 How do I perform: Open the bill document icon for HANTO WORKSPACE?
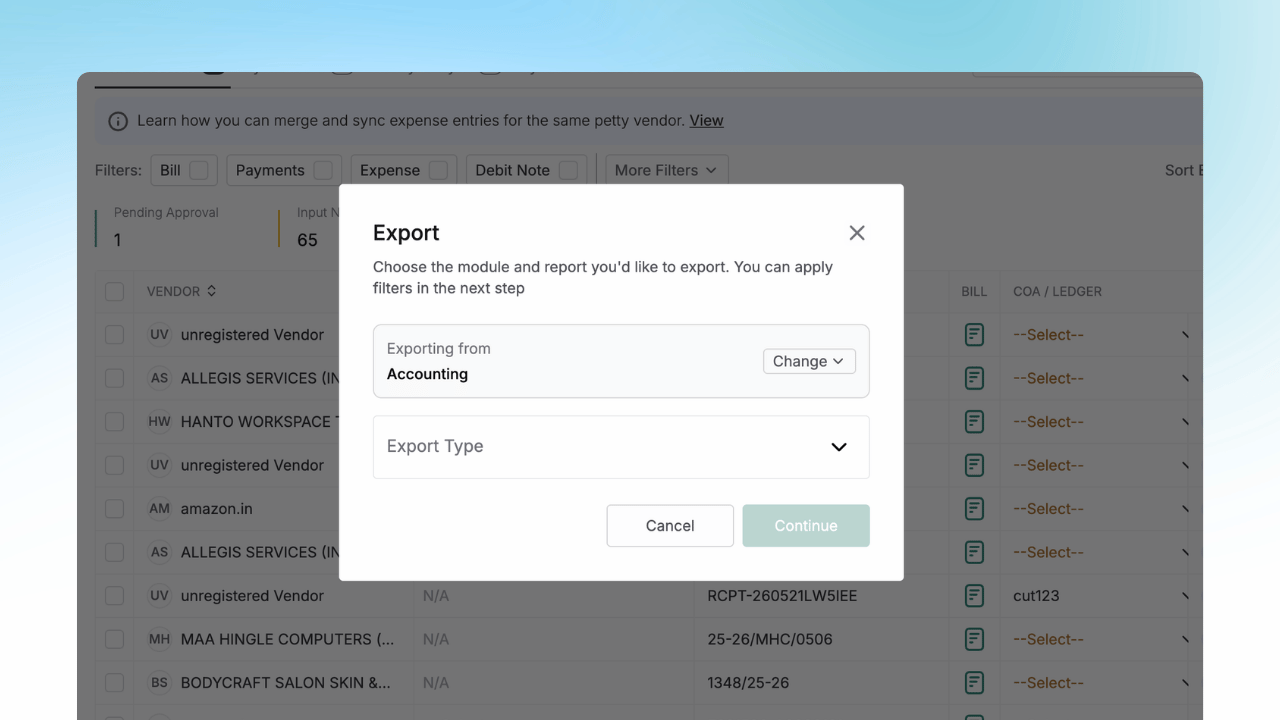tap(974, 422)
